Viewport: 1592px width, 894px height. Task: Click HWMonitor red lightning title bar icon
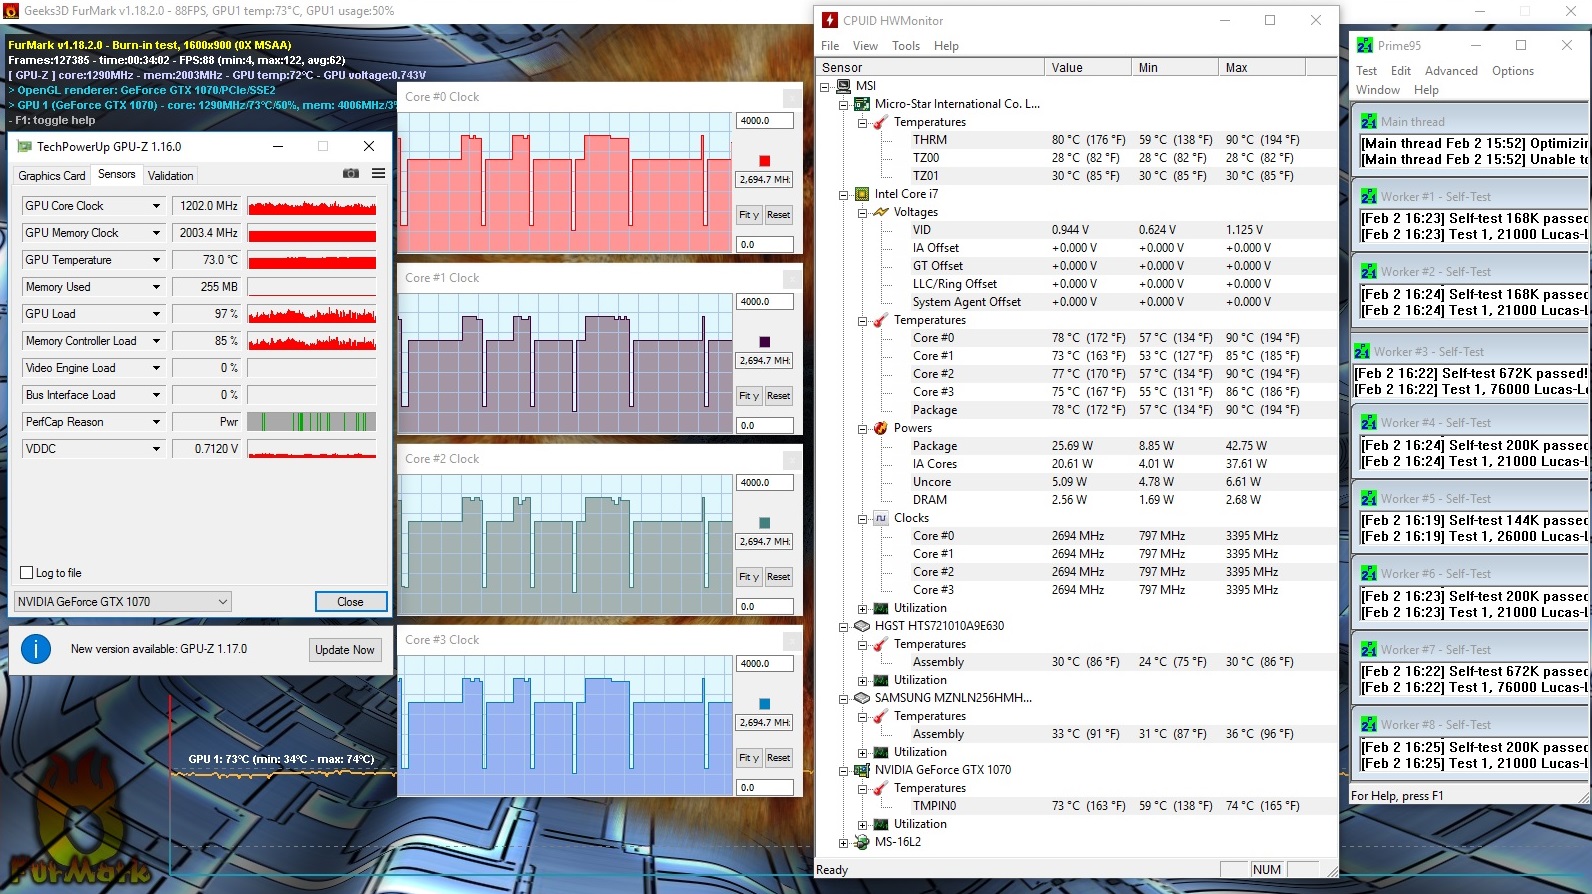click(830, 20)
